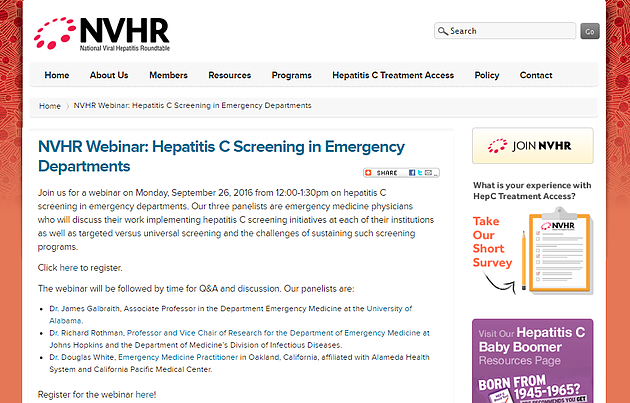Click the Join NVHR button

point(532,146)
